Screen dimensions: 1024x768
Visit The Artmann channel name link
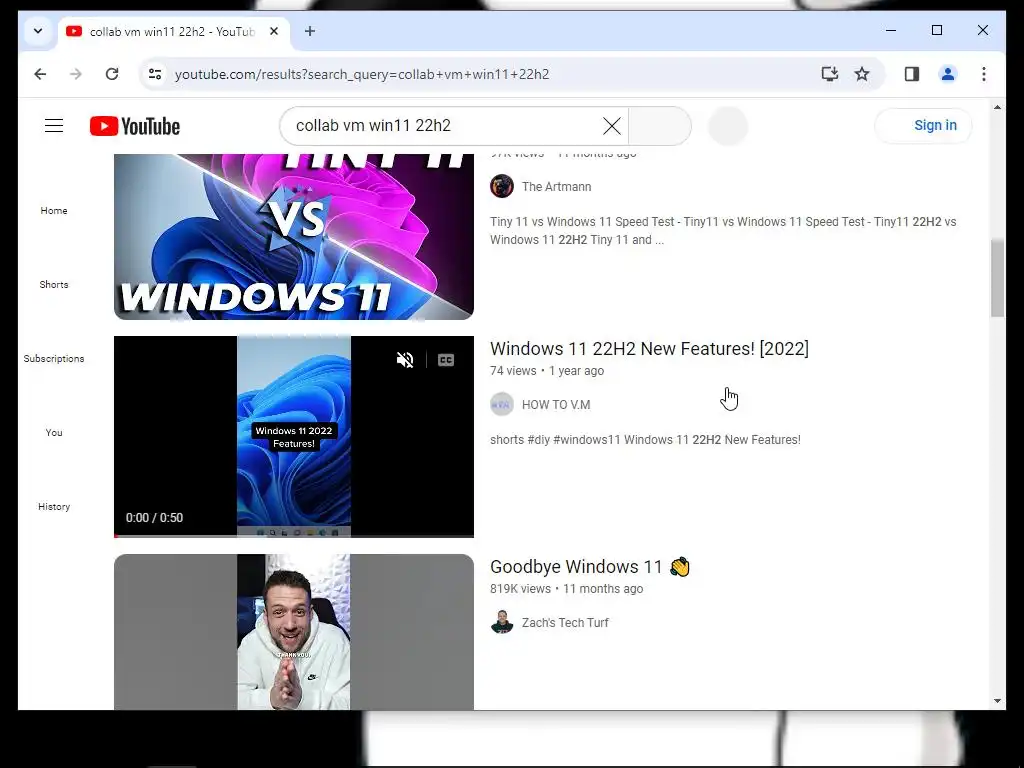pos(556,187)
